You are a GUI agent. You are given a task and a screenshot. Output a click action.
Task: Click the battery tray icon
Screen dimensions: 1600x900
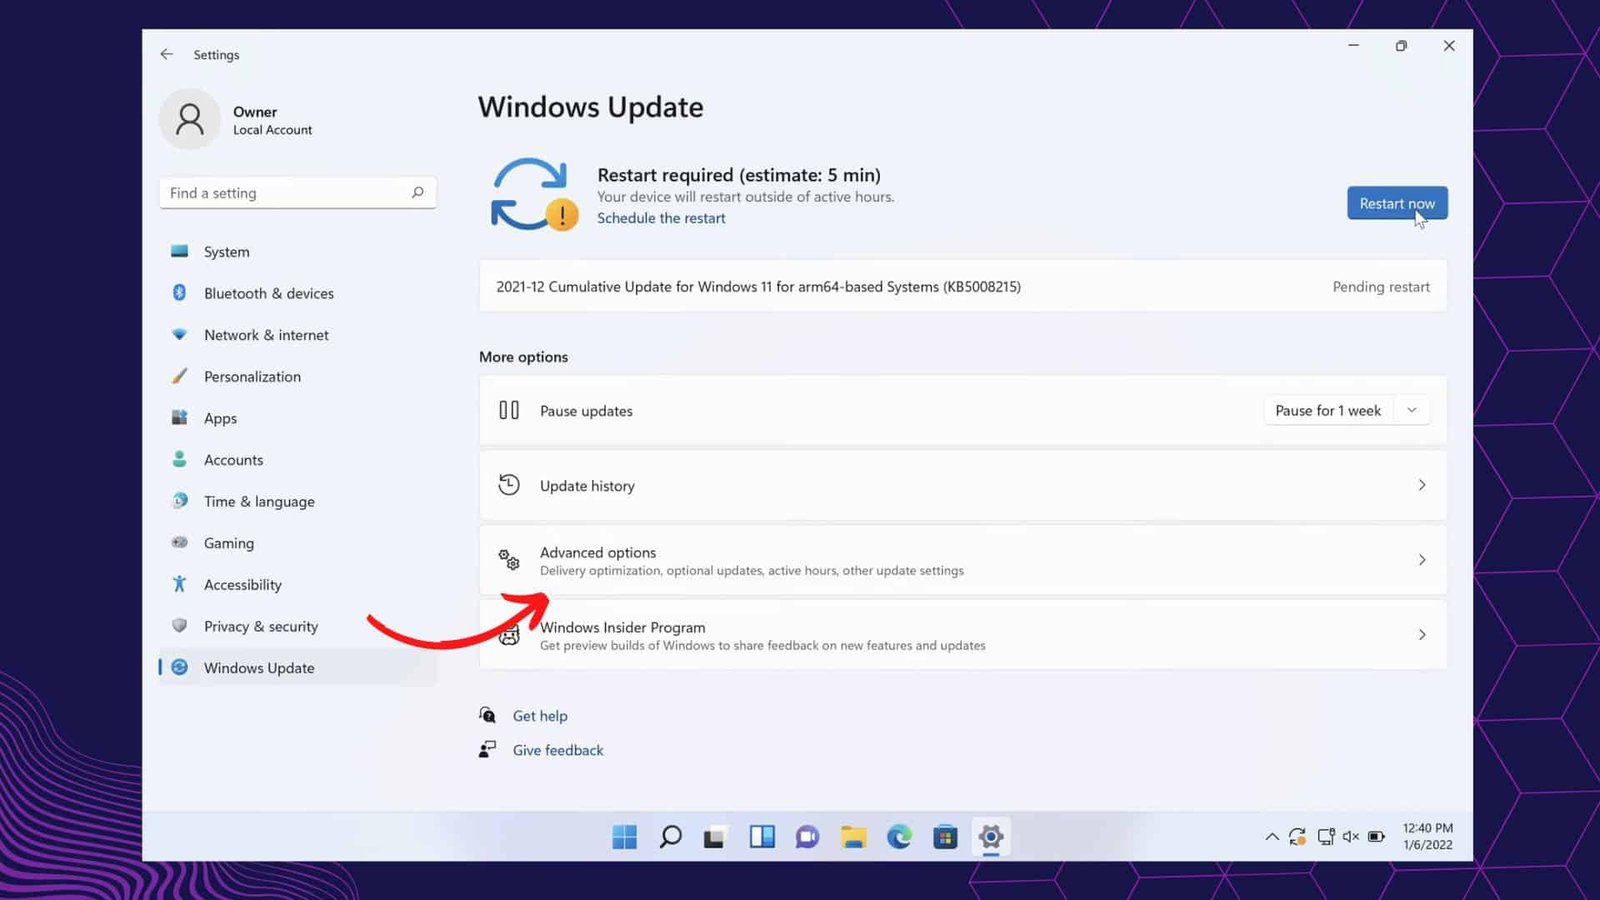[1377, 837]
